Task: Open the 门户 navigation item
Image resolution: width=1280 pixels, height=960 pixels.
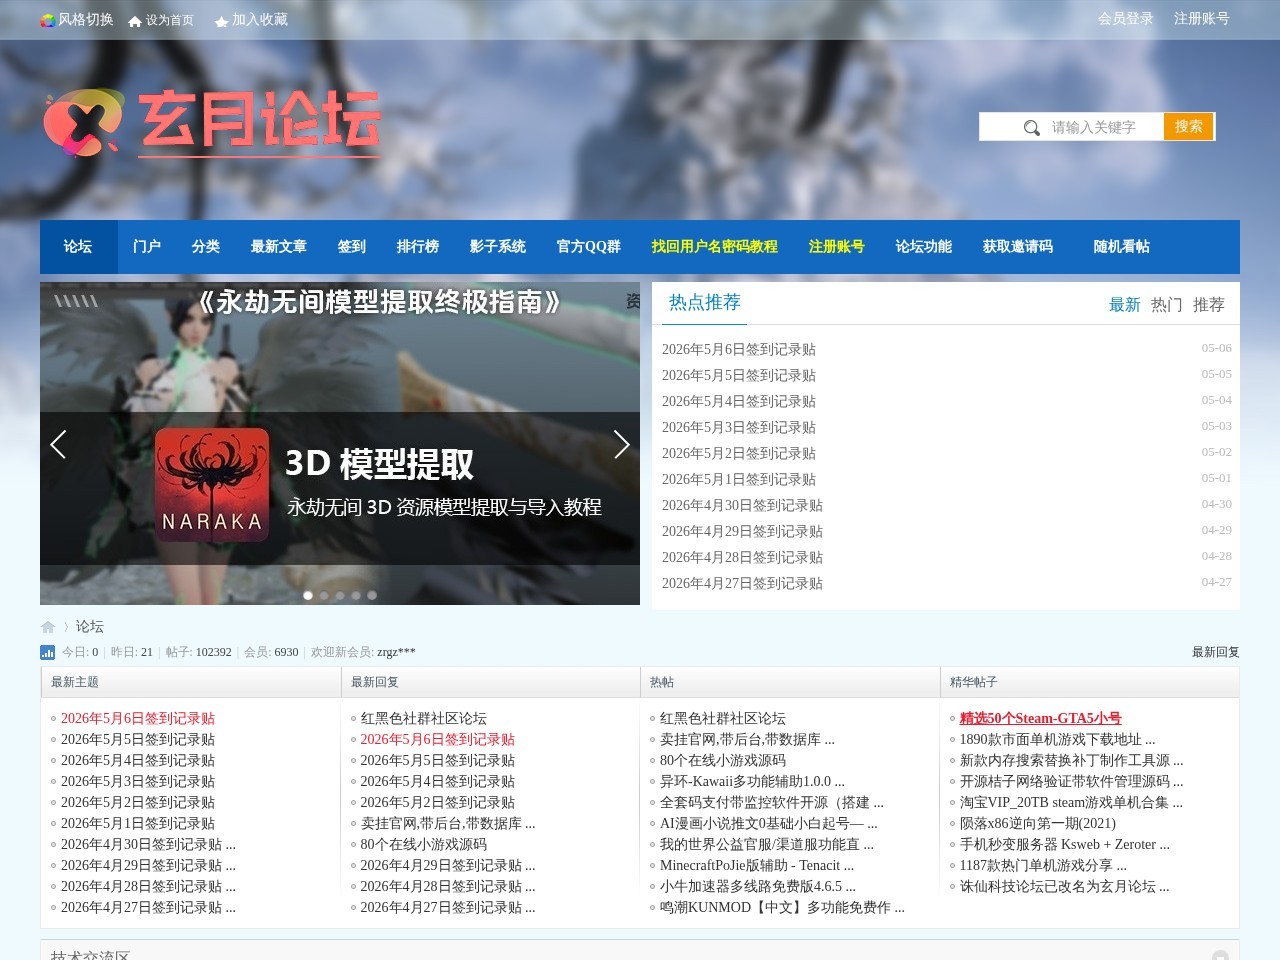Action: 147,246
